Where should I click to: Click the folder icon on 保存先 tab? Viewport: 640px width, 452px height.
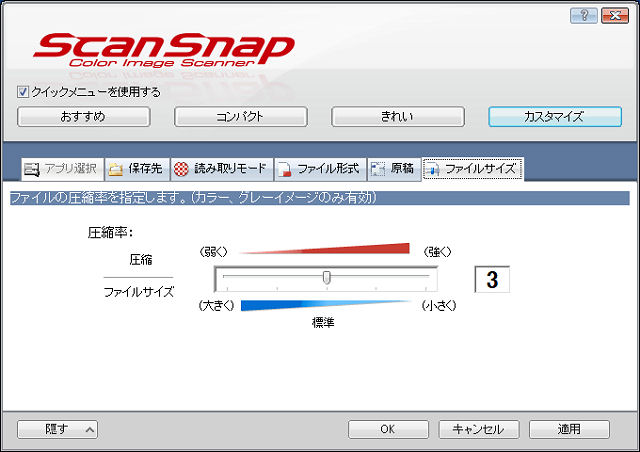click(116, 169)
